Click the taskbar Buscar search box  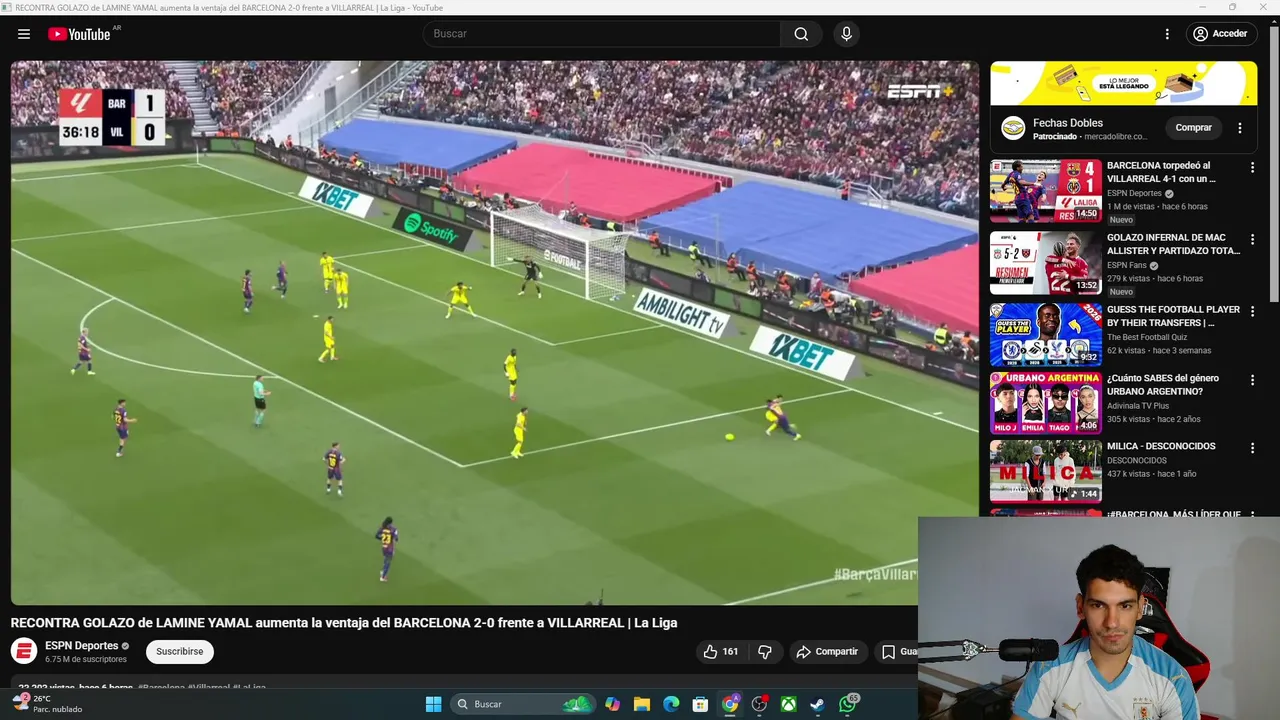[x=523, y=704]
